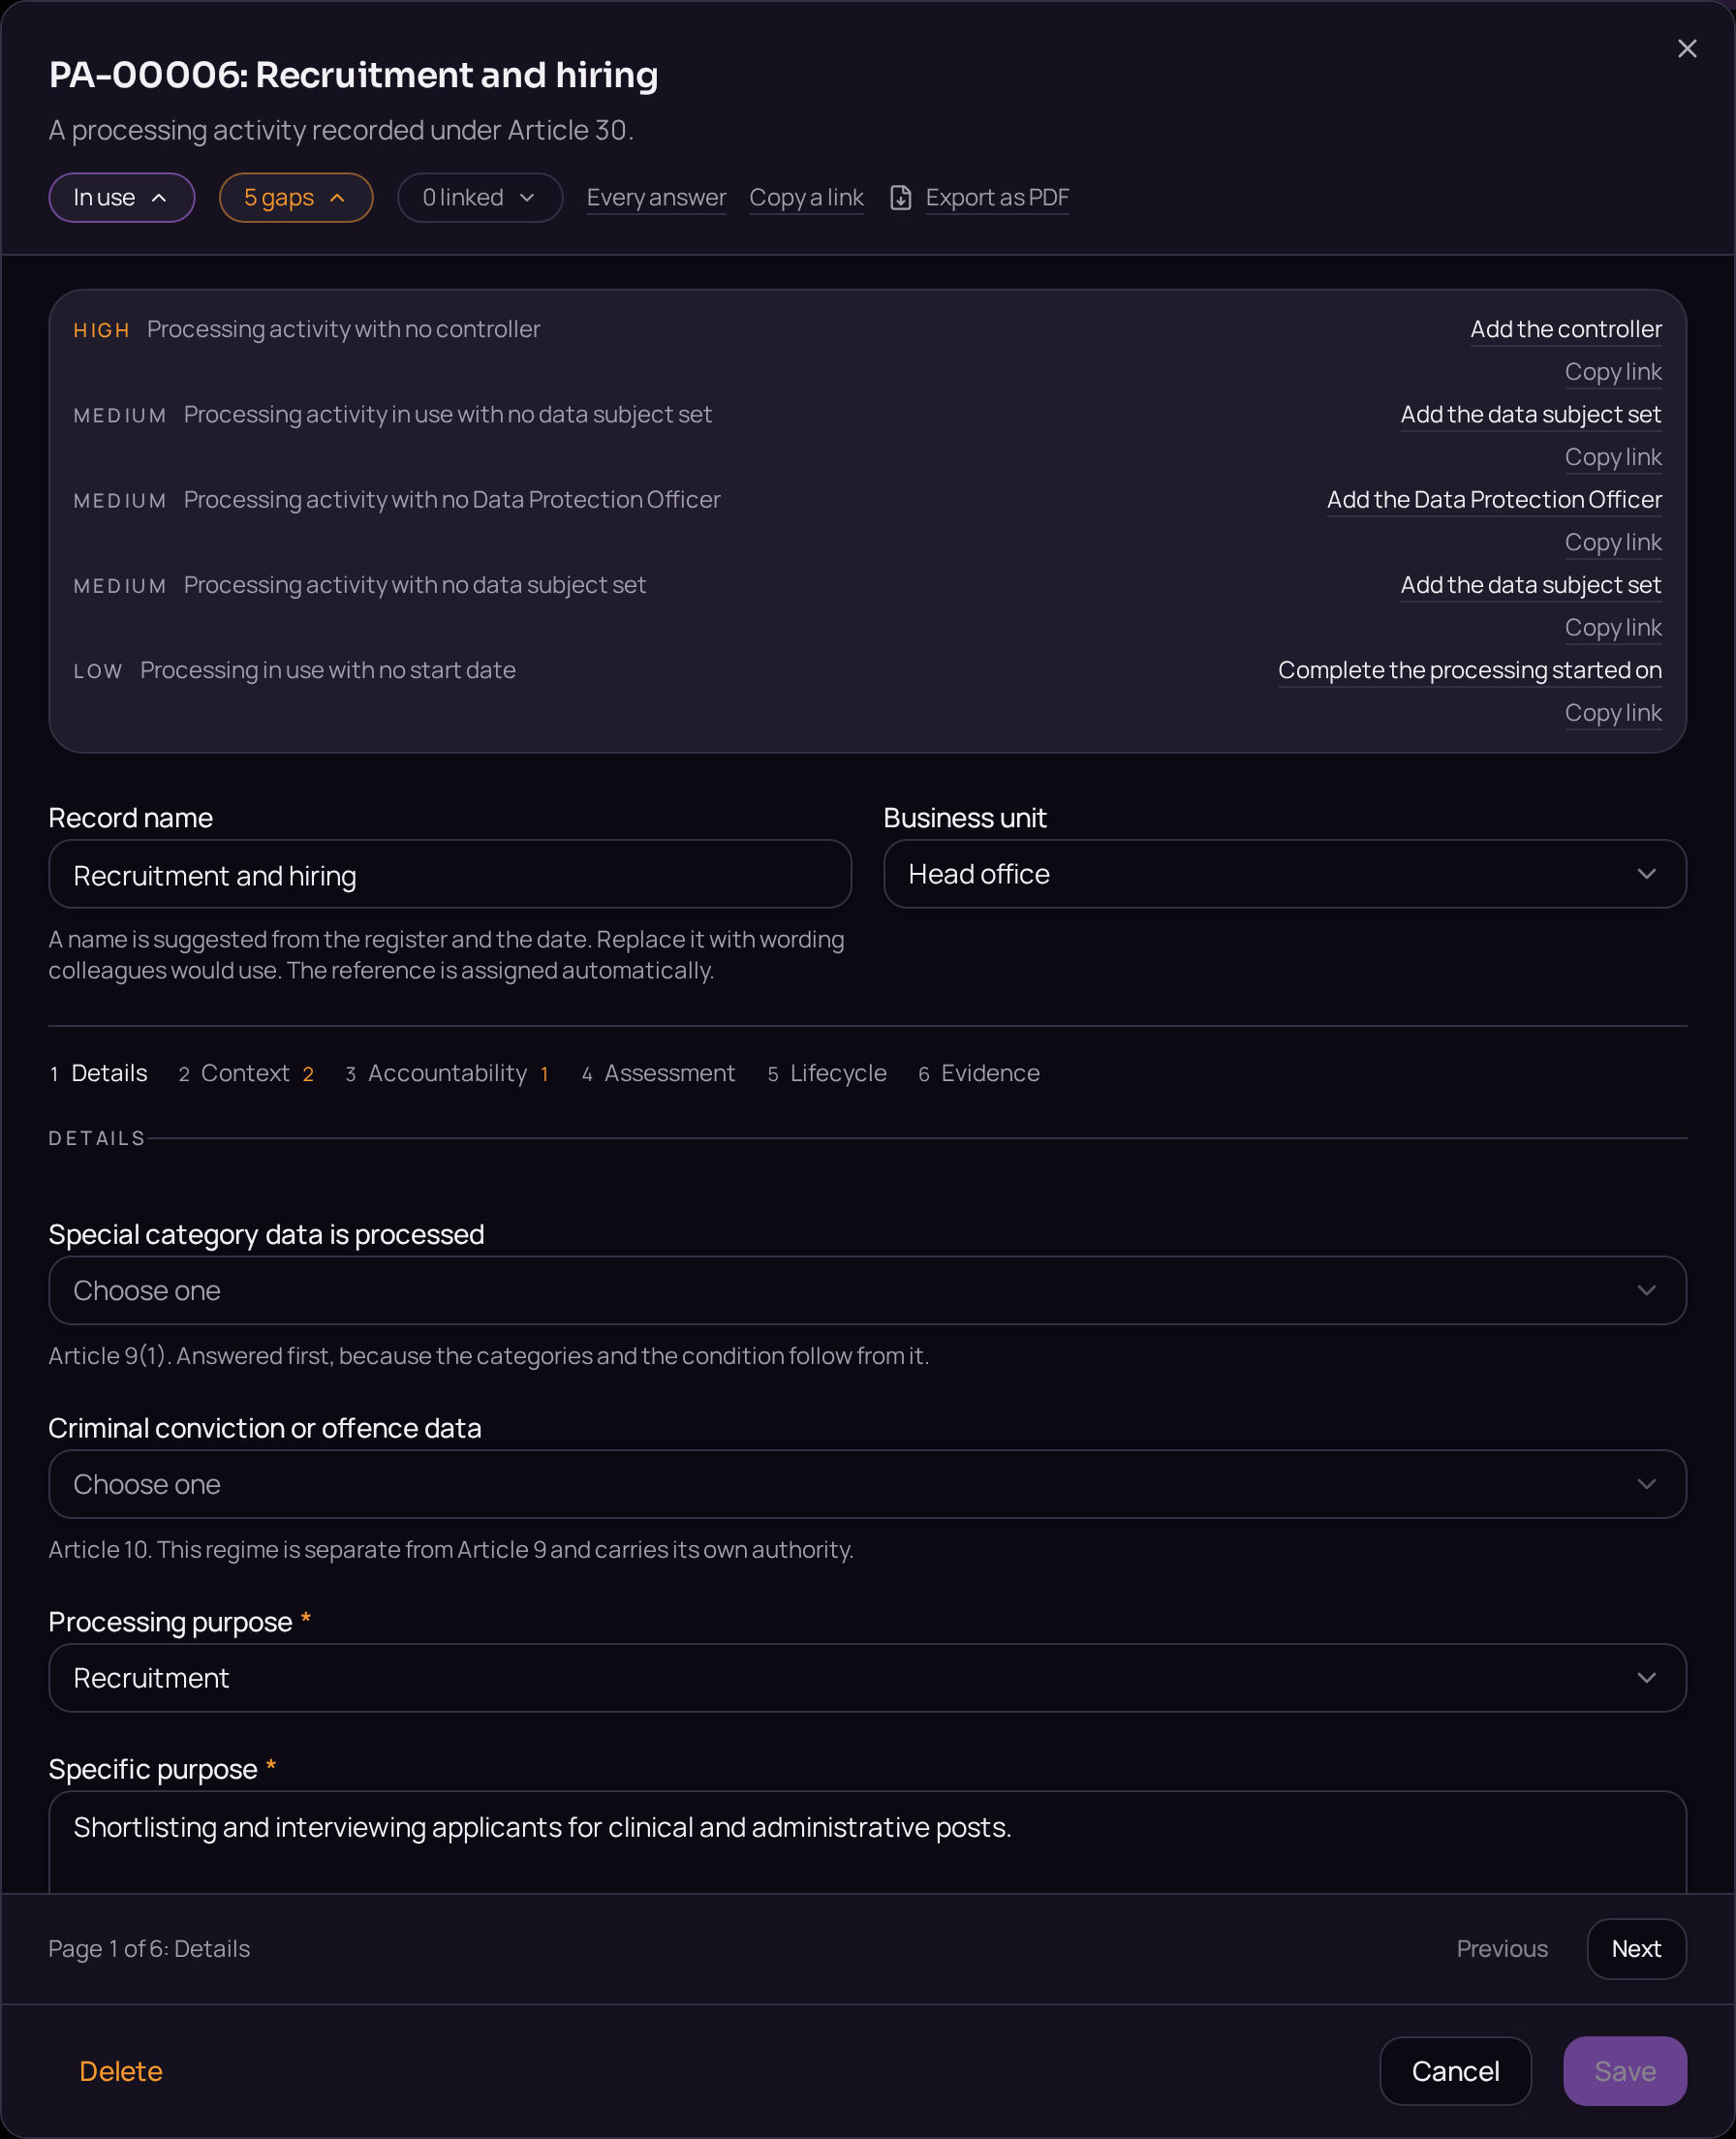The image size is (1736, 2139).
Task: Click the Delete button
Action: coord(121,2071)
